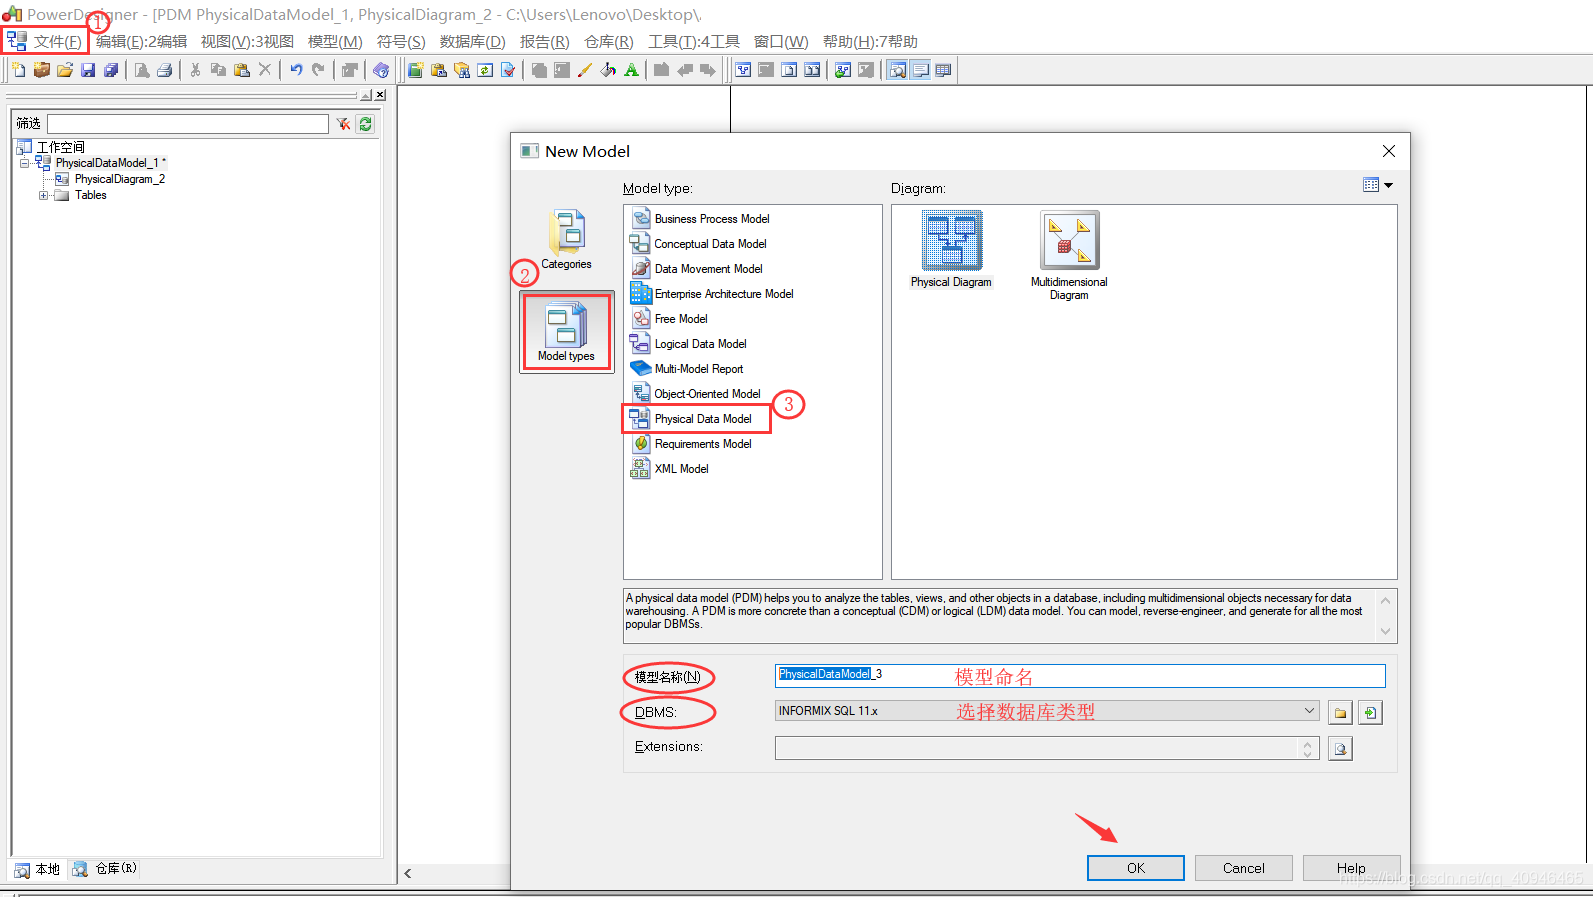Select Logical Data Model type
1593x897 pixels.
[689, 344]
